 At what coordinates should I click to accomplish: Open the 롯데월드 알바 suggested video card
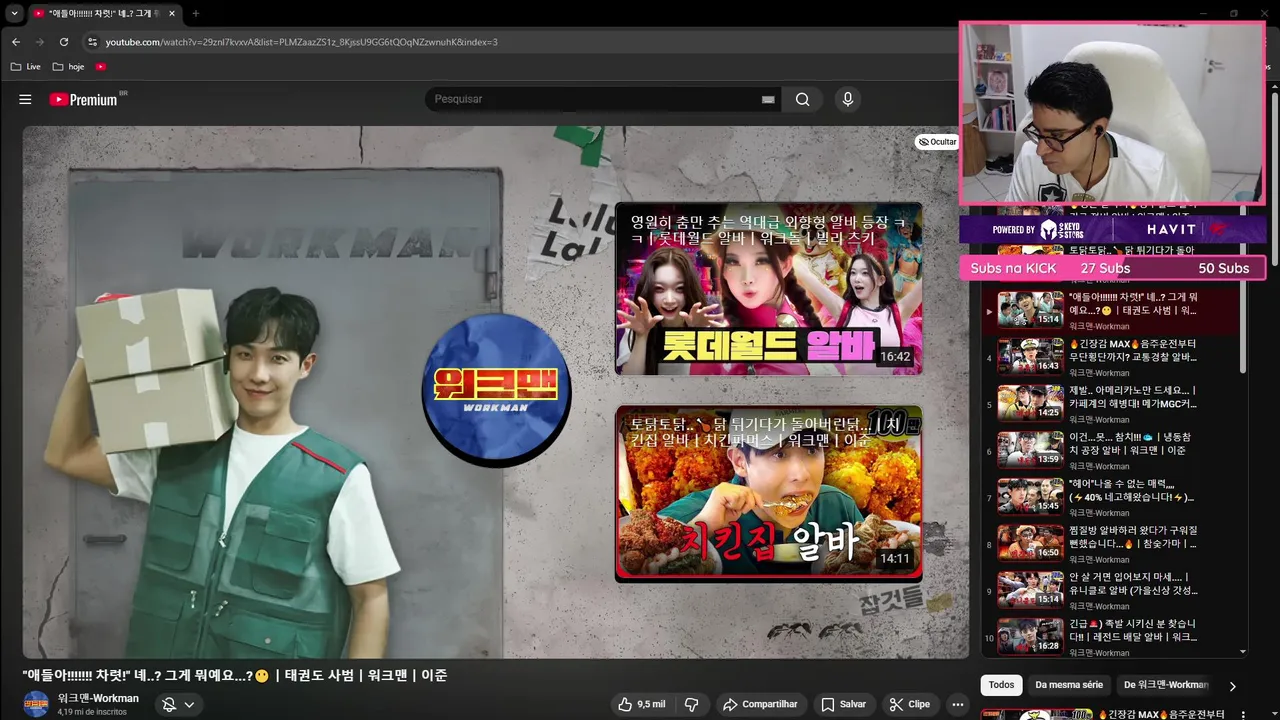pos(768,289)
